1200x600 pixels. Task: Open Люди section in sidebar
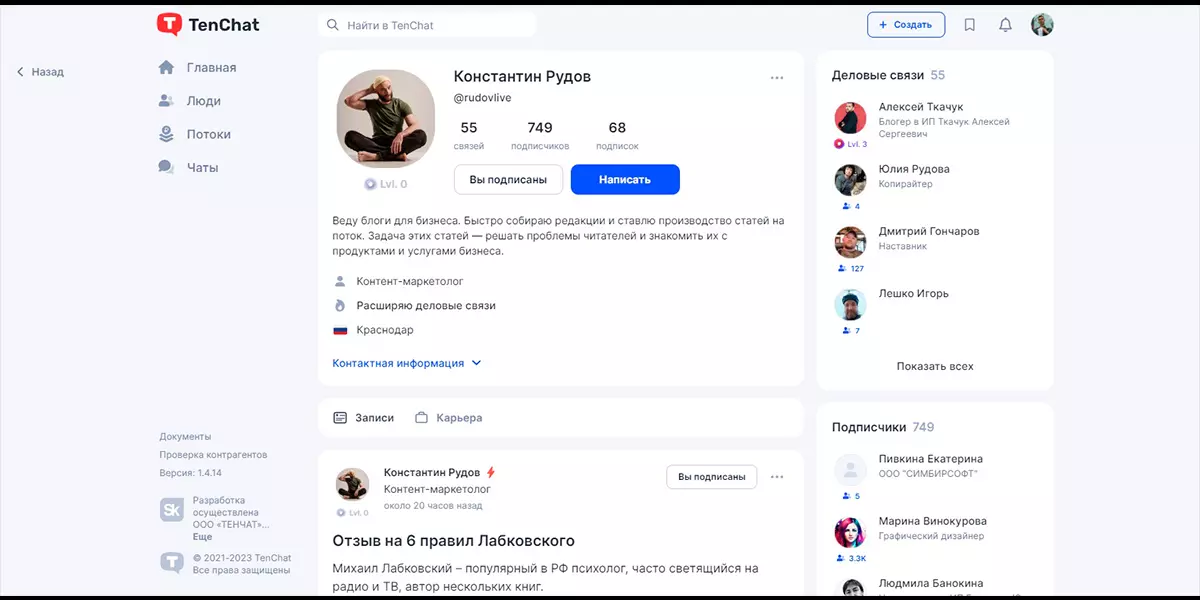point(190,101)
